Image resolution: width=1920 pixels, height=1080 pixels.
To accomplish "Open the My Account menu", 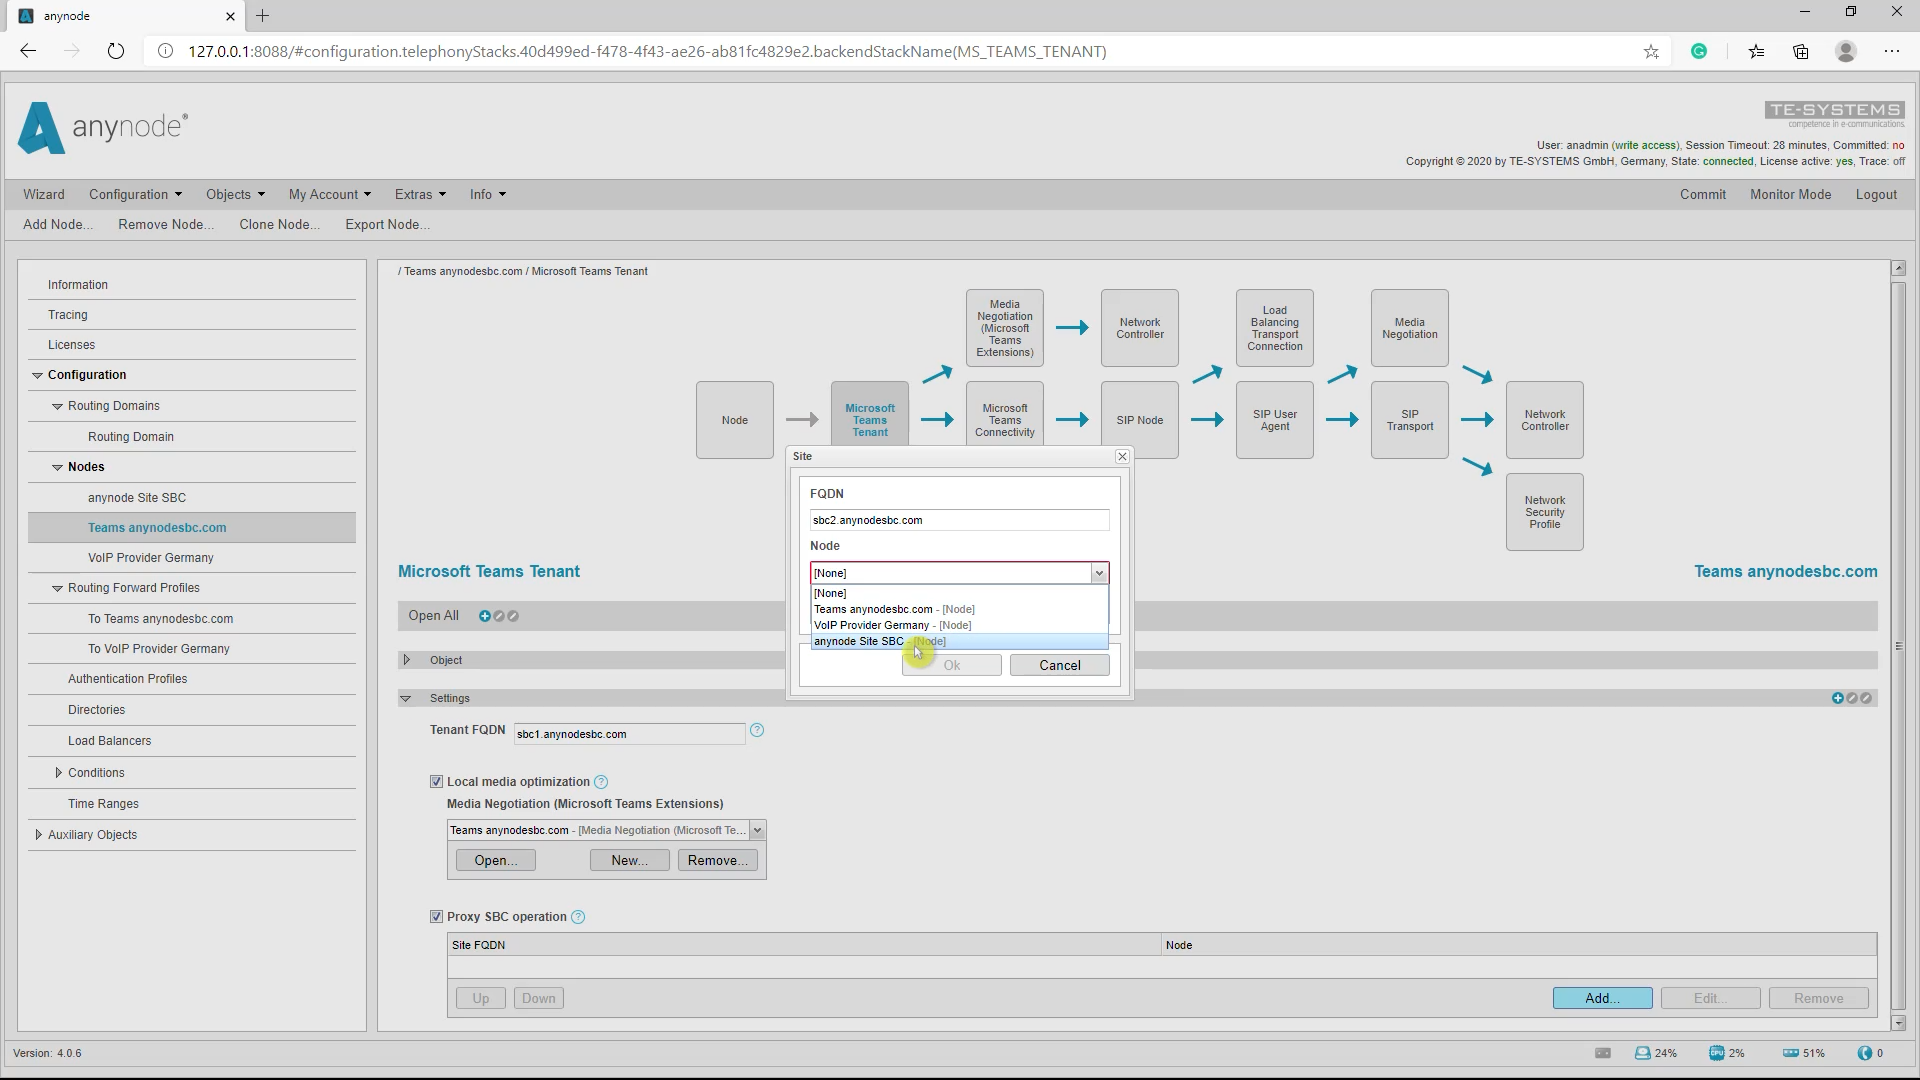I will coord(329,194).
